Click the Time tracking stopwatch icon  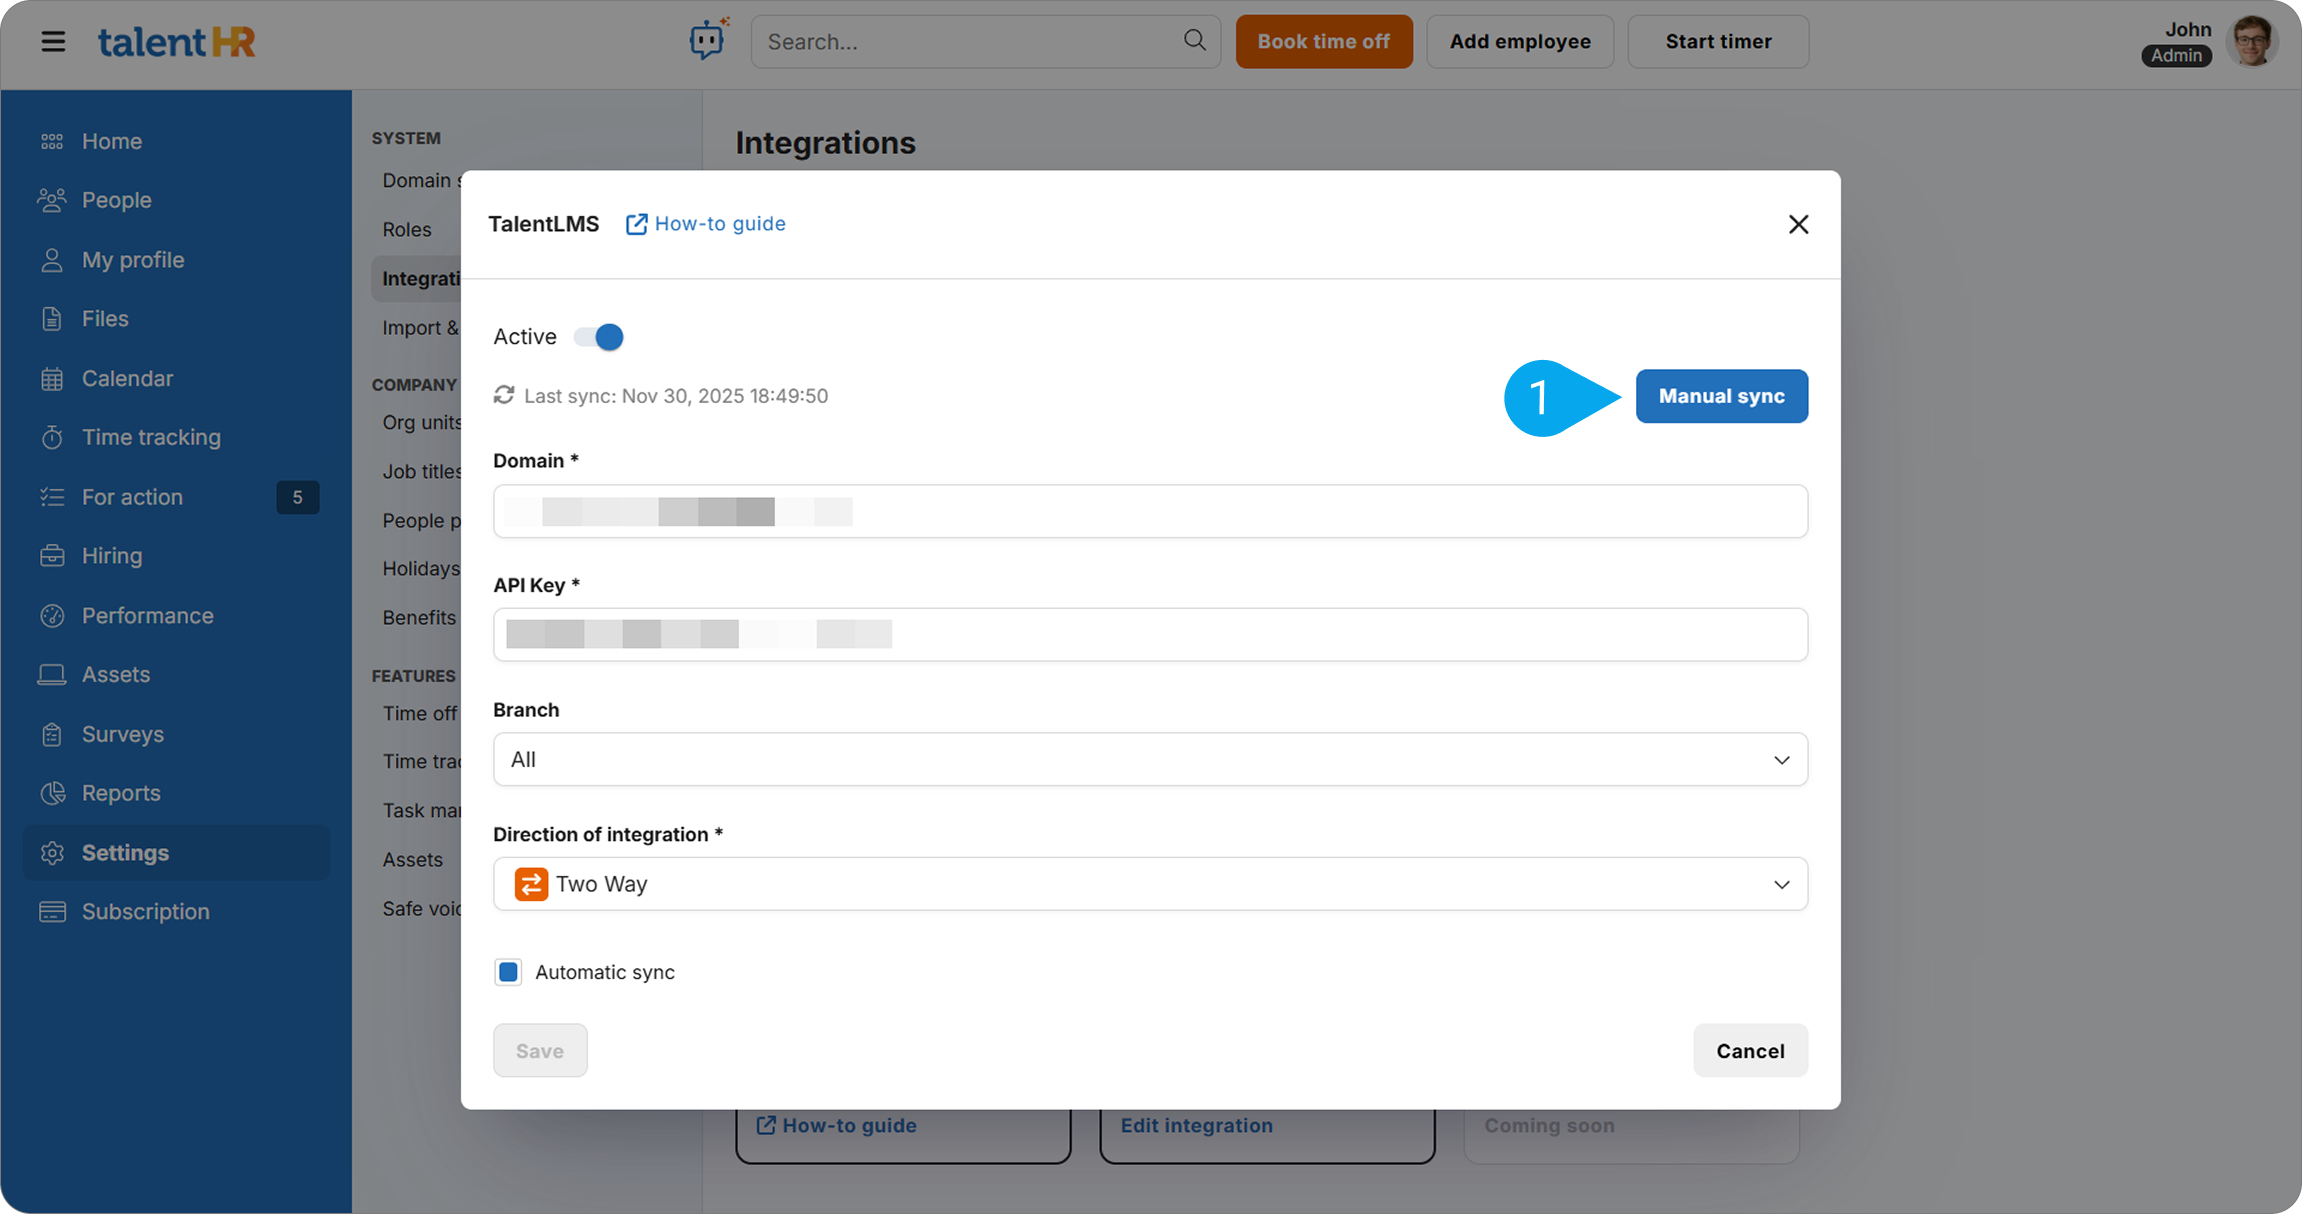tap(52, 438)
